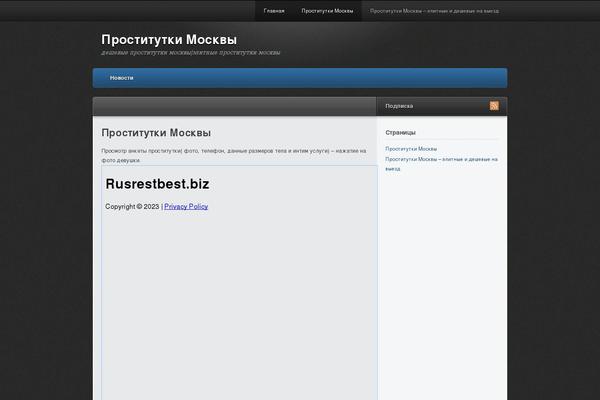Click the Подписка subscription label
This screenshot has width=600, height=400.
[399, 106]
